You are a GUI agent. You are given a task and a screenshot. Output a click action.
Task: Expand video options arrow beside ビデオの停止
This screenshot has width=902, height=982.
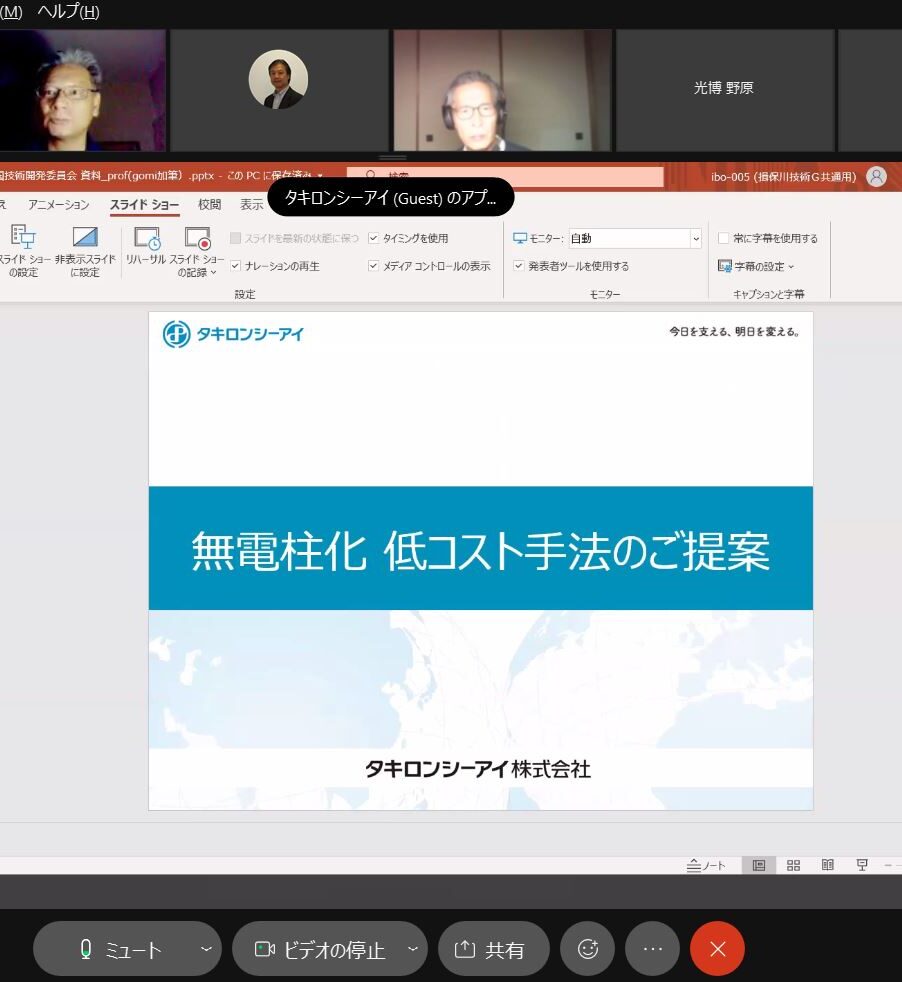coord(413,949)
